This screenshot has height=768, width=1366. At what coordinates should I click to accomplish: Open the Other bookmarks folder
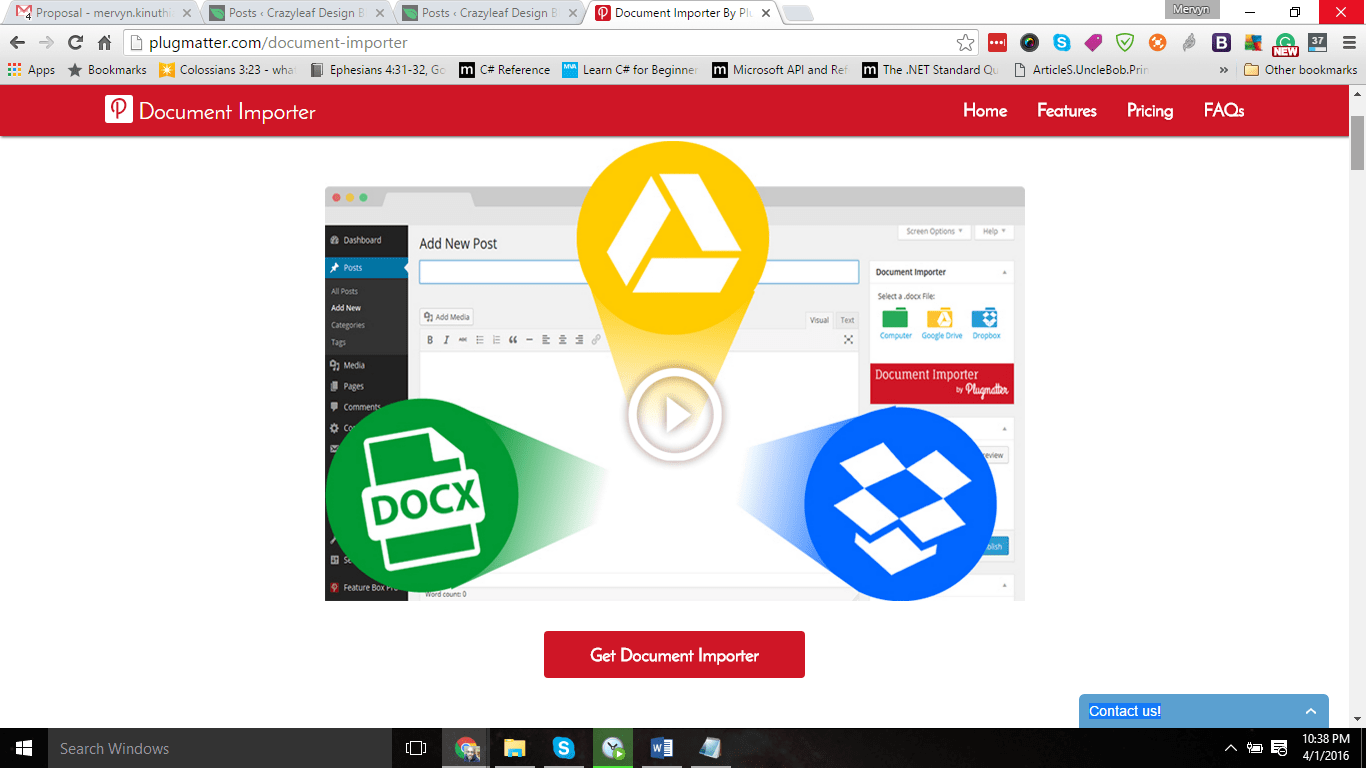pos(1300,70)
